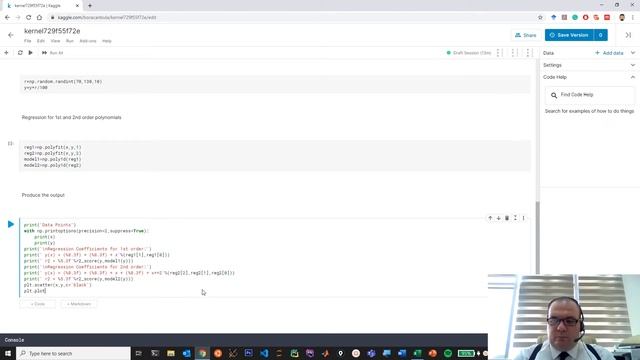Click the kernel729f55f72e notebook title

click(52, 31)
